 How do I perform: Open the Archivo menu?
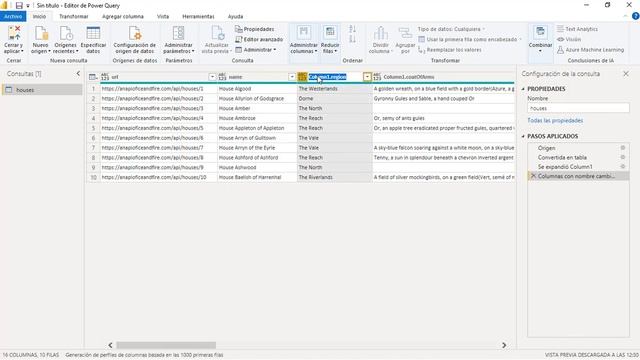coord(13,16)
